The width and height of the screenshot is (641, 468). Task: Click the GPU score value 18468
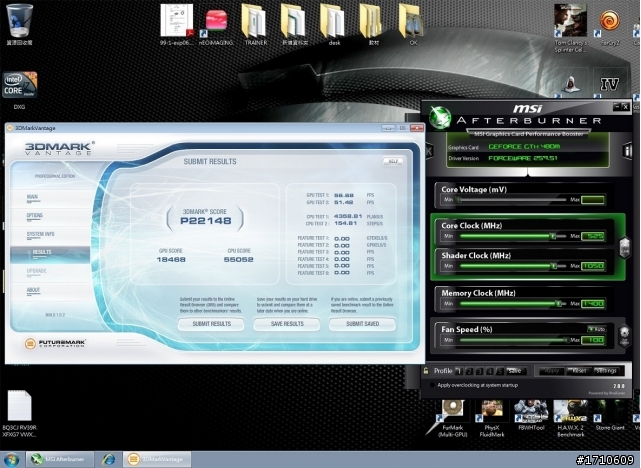pos(171,260)
